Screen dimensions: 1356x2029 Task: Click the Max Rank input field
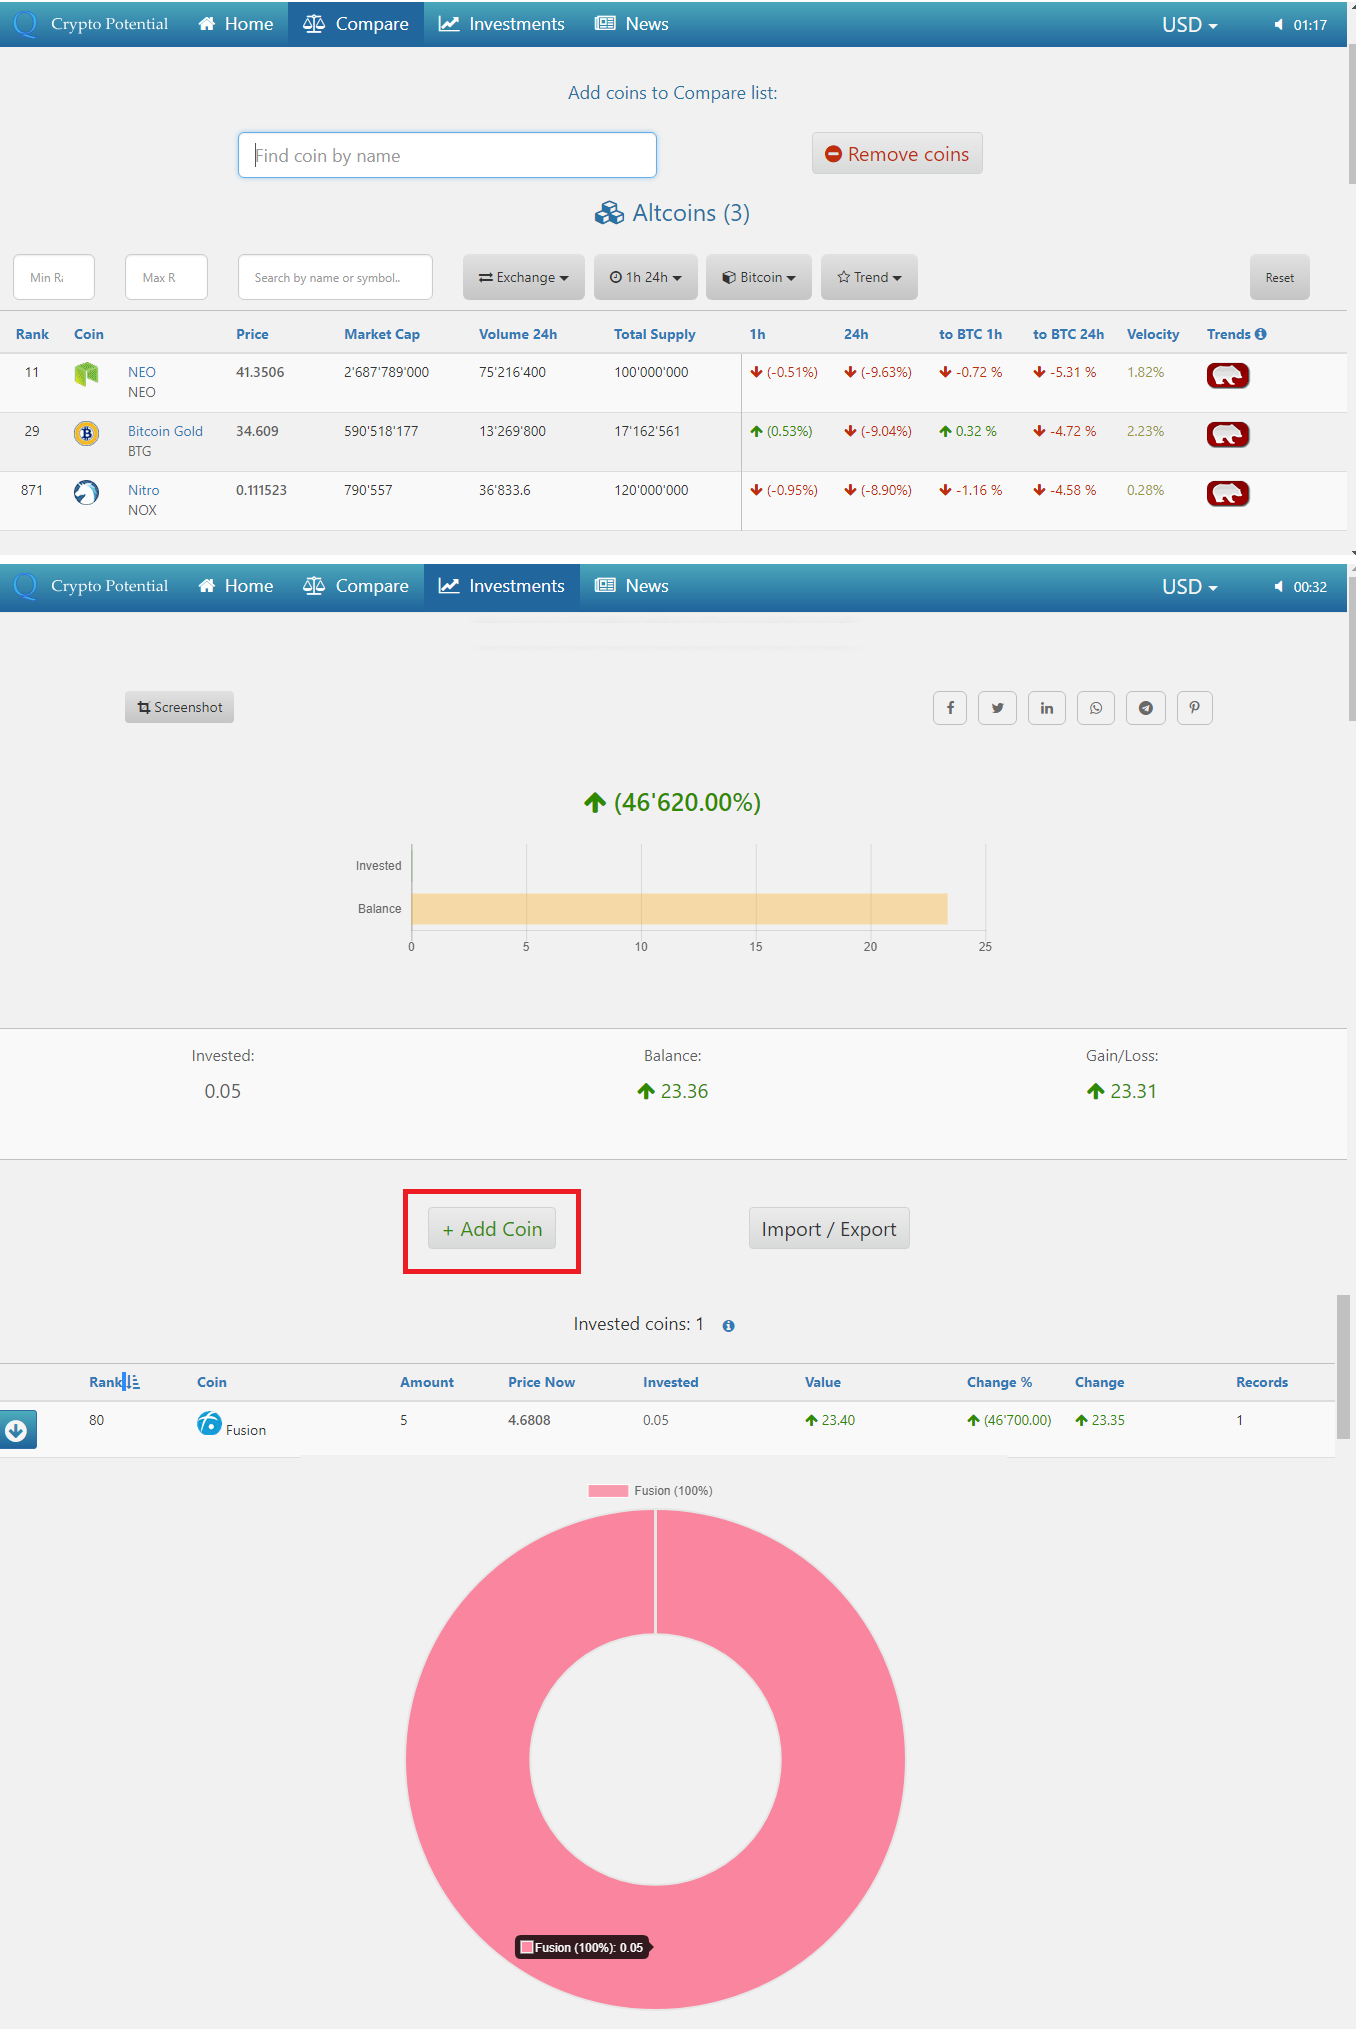[x=166, y=277]
